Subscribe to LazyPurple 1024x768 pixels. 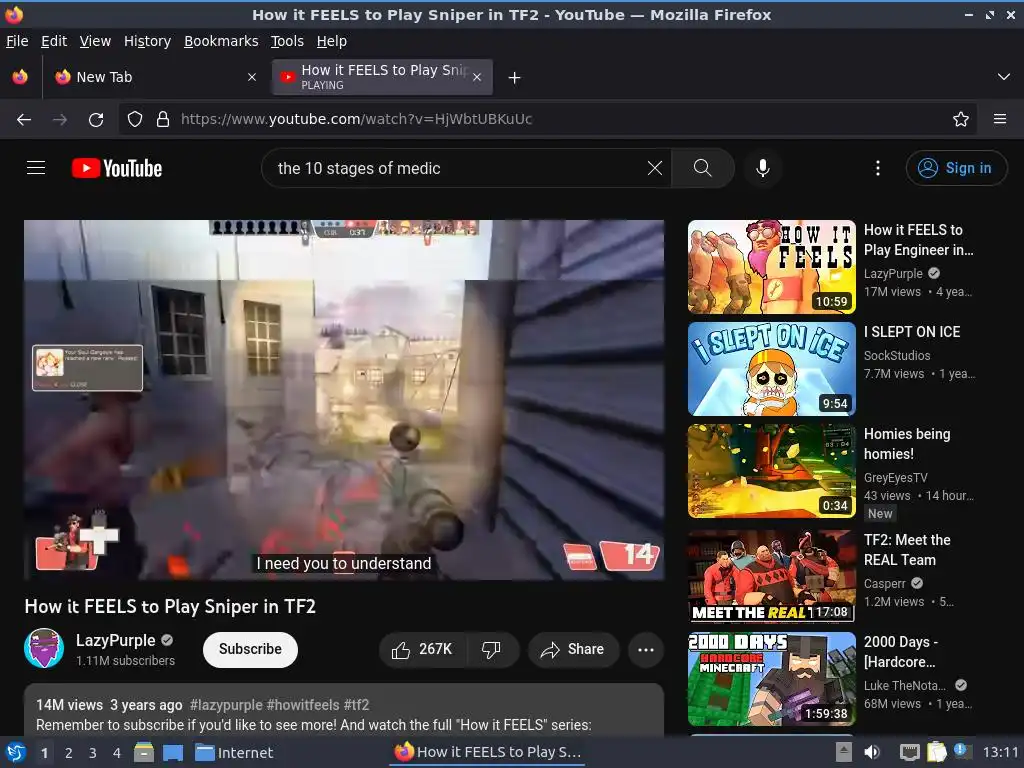pyautogui.click(x=250, y=649)
